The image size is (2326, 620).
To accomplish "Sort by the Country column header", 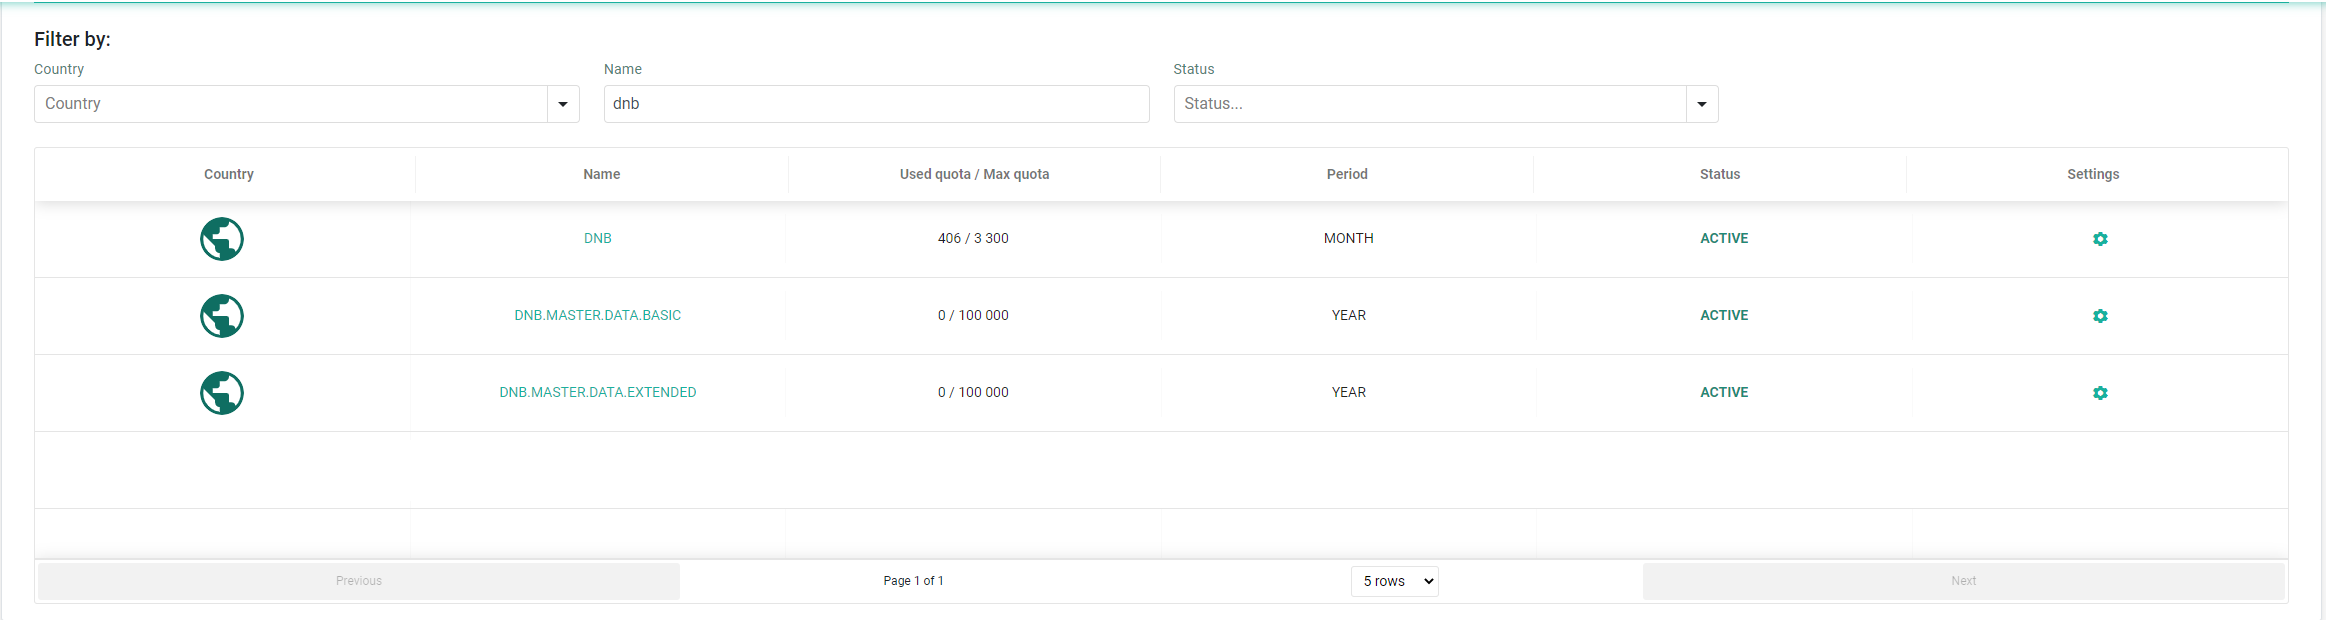I will click(x=229, y=174).
